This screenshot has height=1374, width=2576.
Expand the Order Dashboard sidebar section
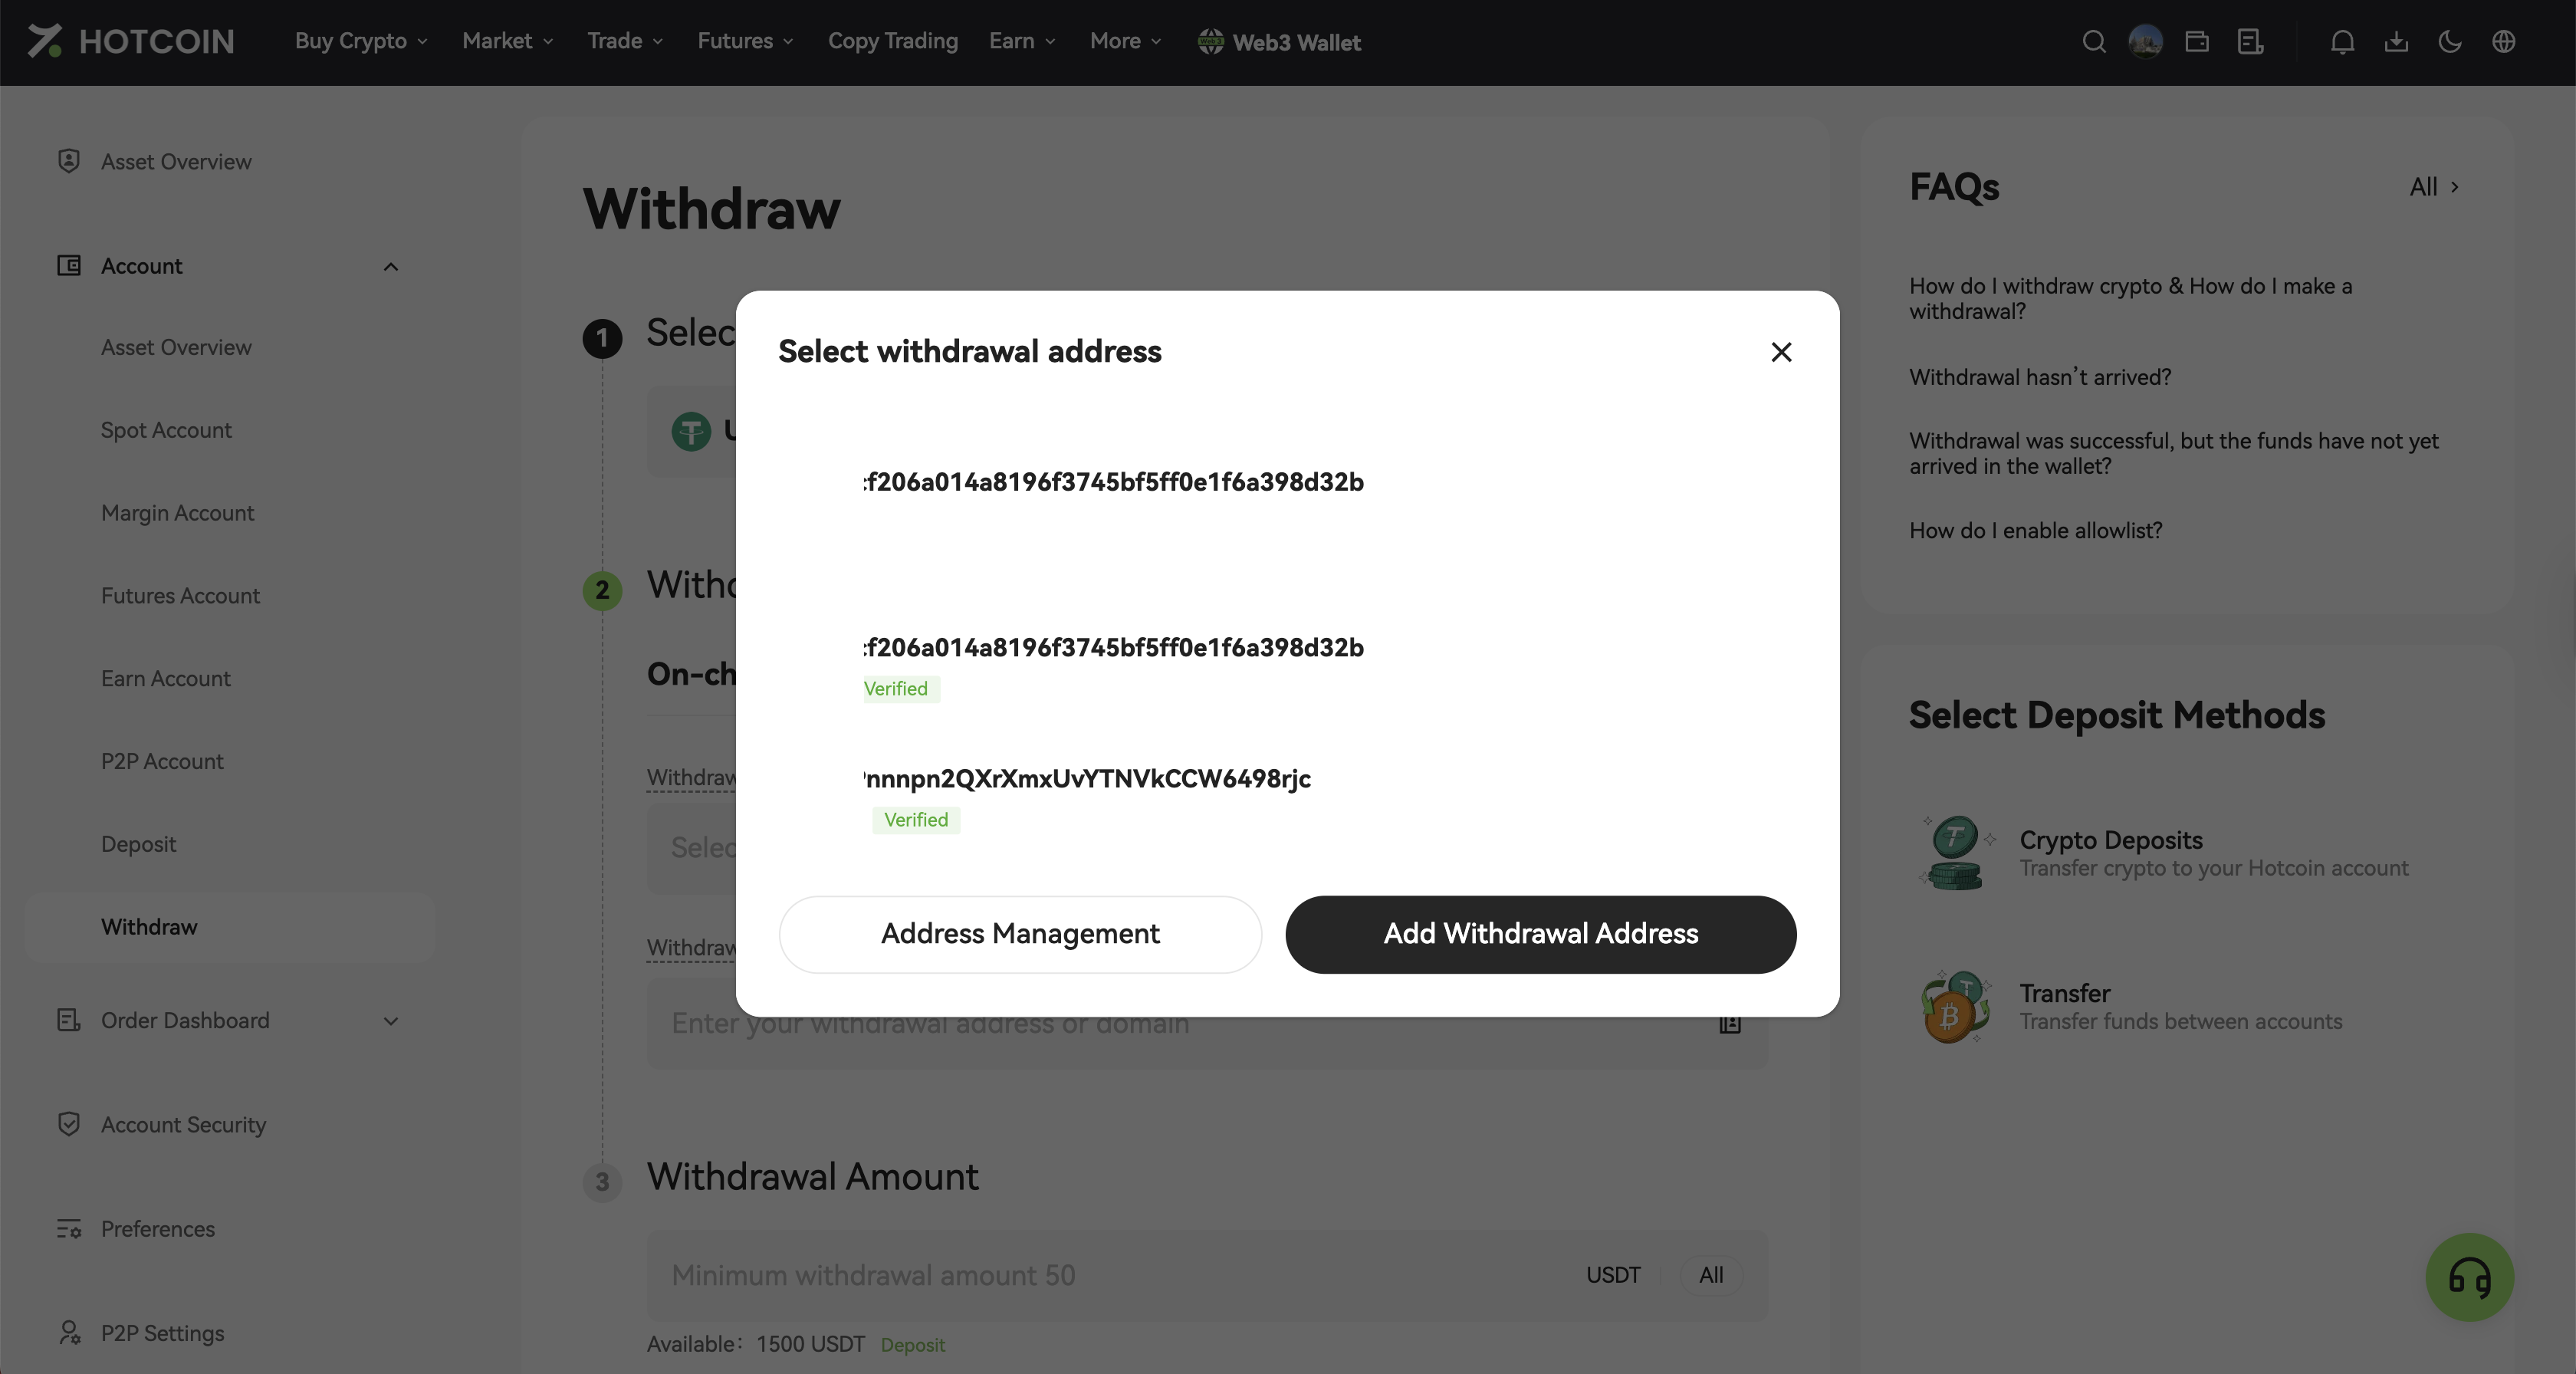click(391, 1021)
